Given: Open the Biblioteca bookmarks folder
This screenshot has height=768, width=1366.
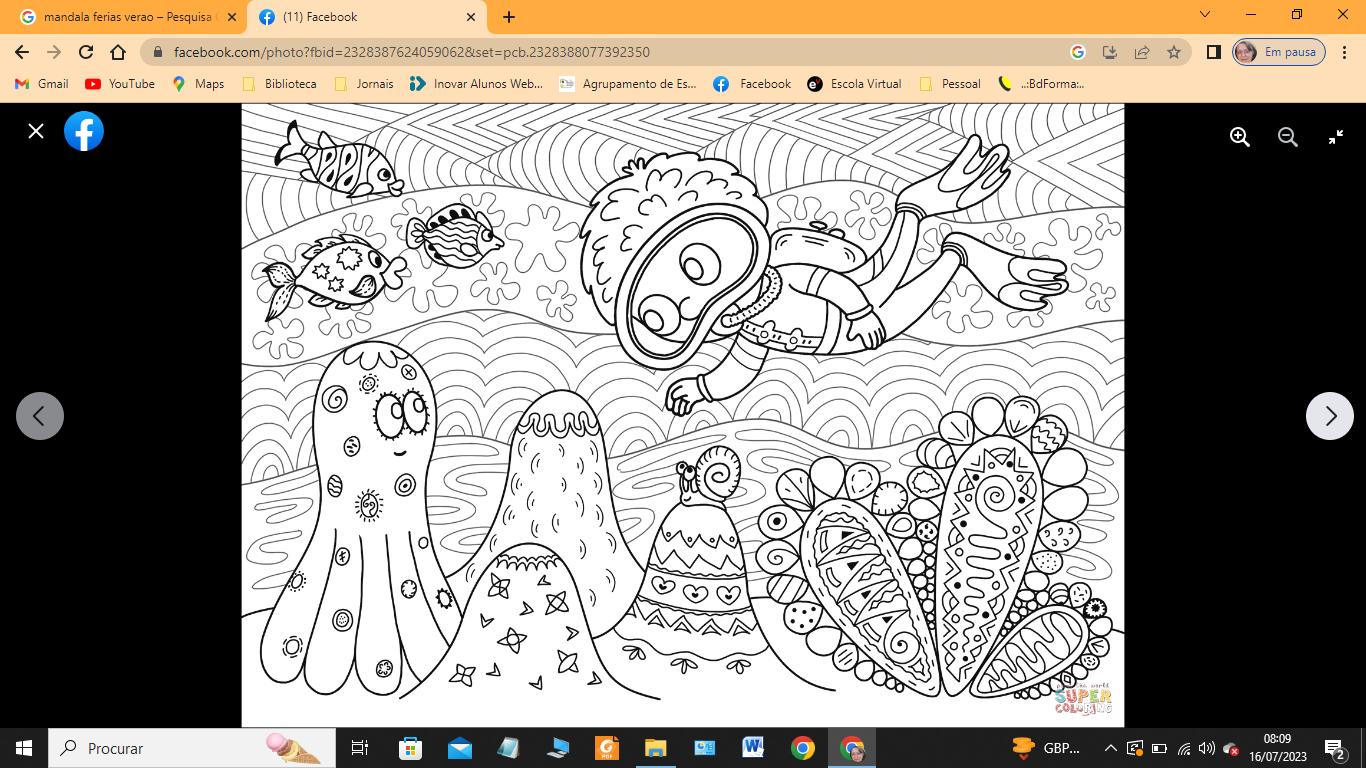Looking at the screenshot, I should point(279,84).
